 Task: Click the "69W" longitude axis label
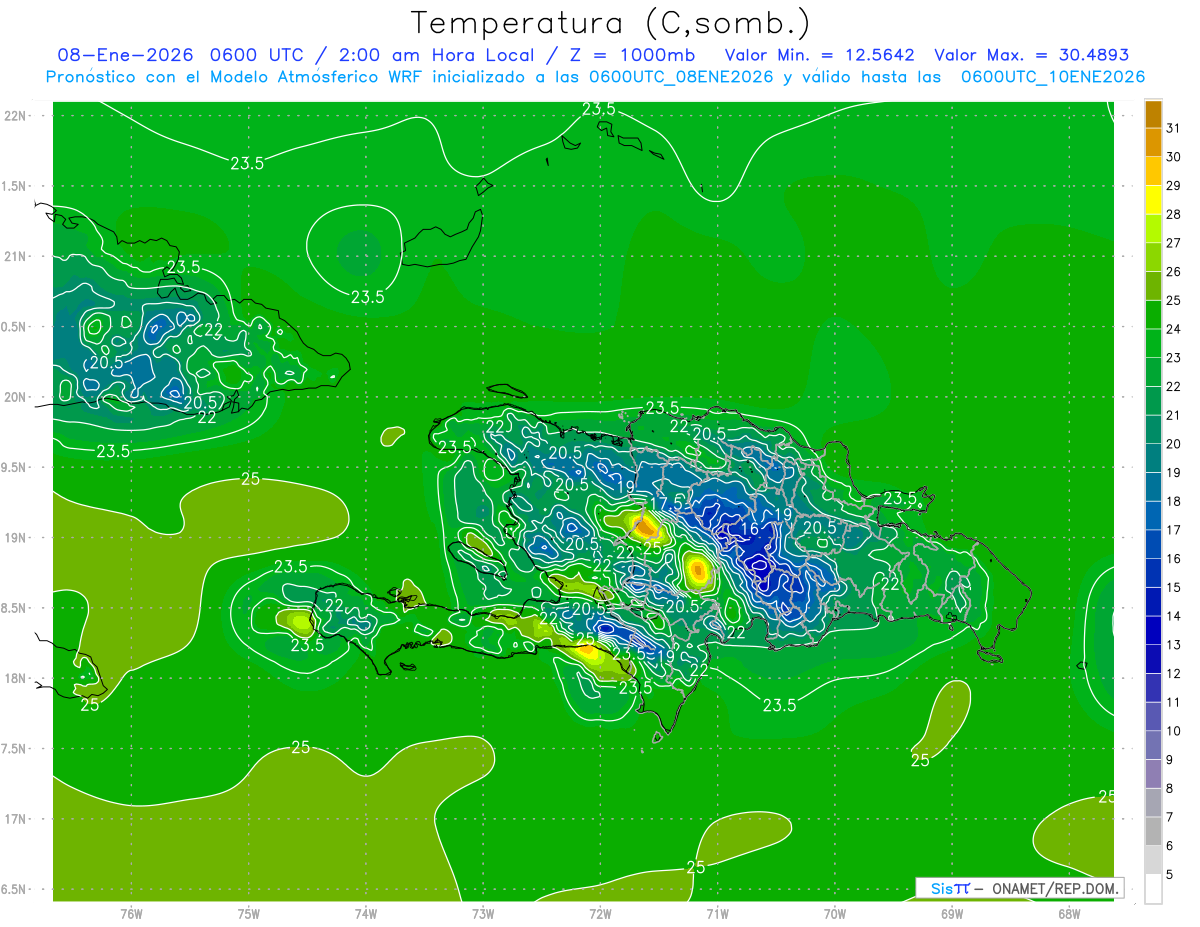pyautogui.click(x=952, y=914)
